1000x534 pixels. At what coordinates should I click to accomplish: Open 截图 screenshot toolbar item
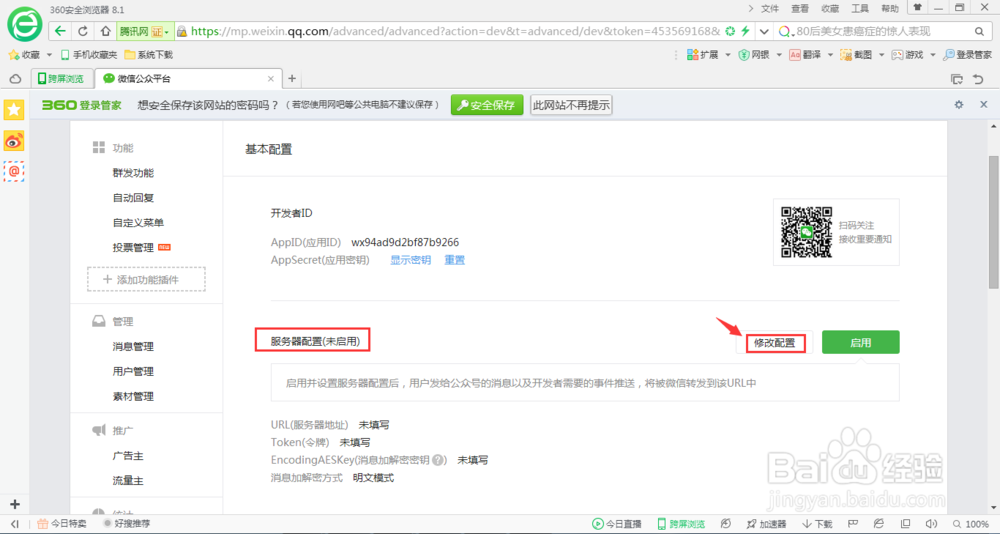coord(856,55)
